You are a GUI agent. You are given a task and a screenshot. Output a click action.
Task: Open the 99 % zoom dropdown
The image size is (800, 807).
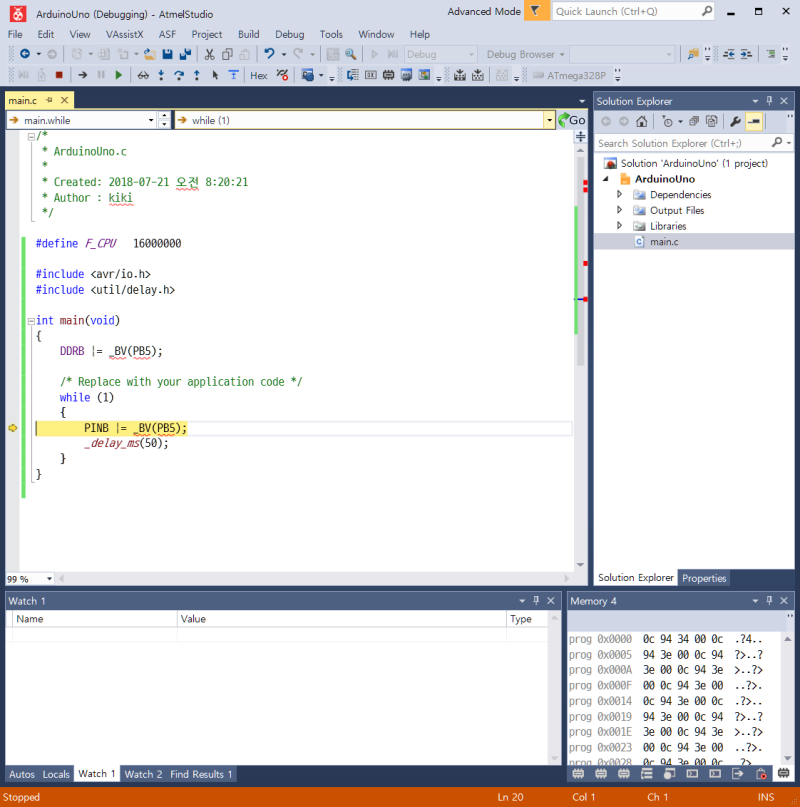[49, 579]
